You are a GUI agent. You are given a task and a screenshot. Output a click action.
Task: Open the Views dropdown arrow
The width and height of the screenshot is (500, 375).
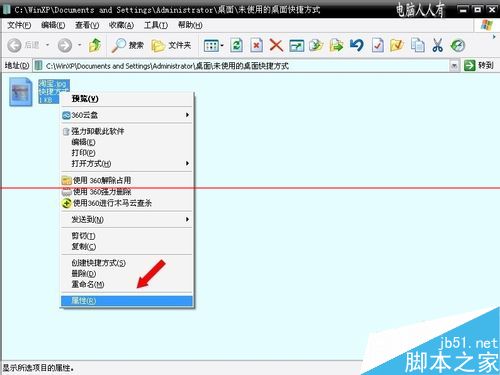(x=222, y=45)
